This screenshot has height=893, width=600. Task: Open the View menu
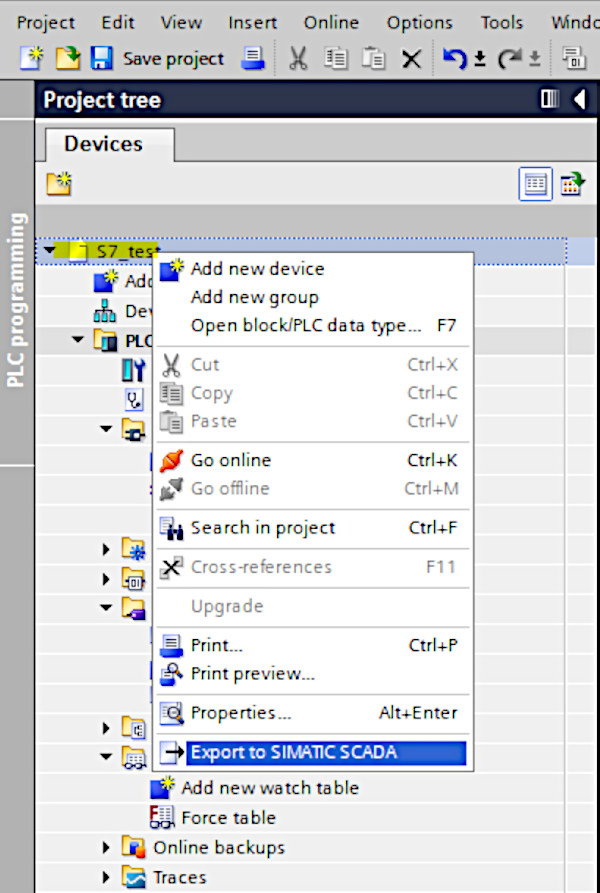coord(181,22)
